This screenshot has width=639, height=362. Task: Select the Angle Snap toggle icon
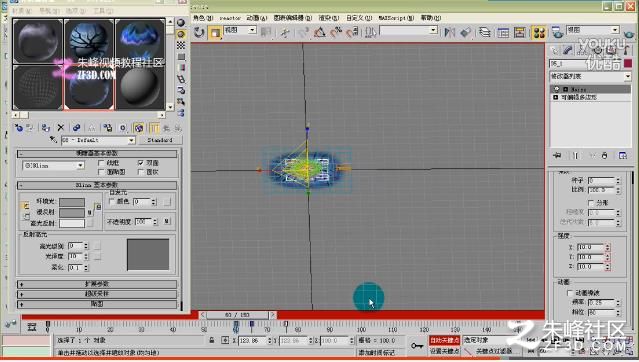point(320,32)
